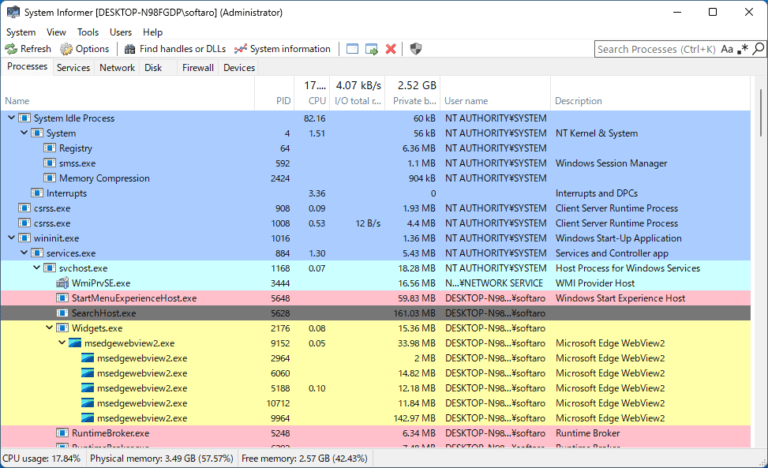The width and height of the screenshot is (768, 468).
Task: Switch to the Firewall tab
Action: pyautogui.click(x=198, y=68)
